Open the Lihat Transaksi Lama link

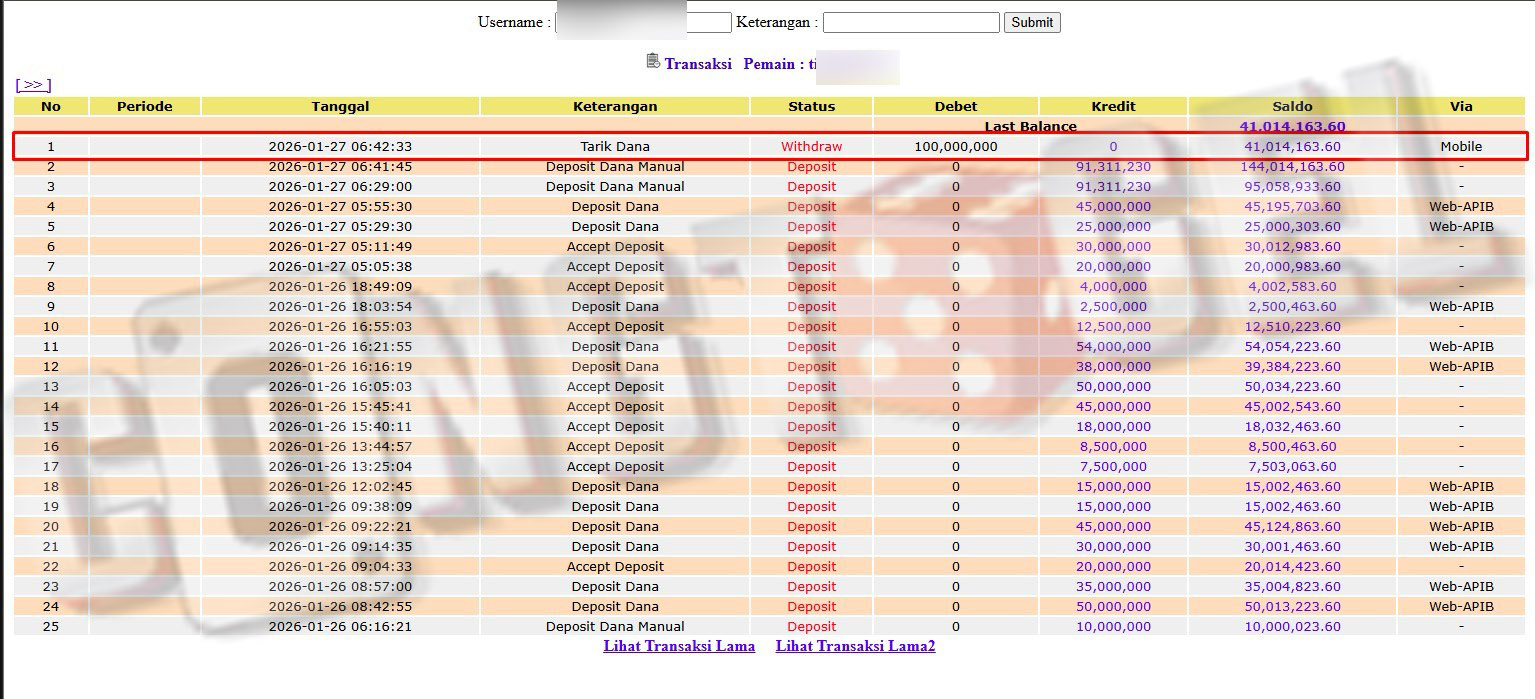pos(679,646)
